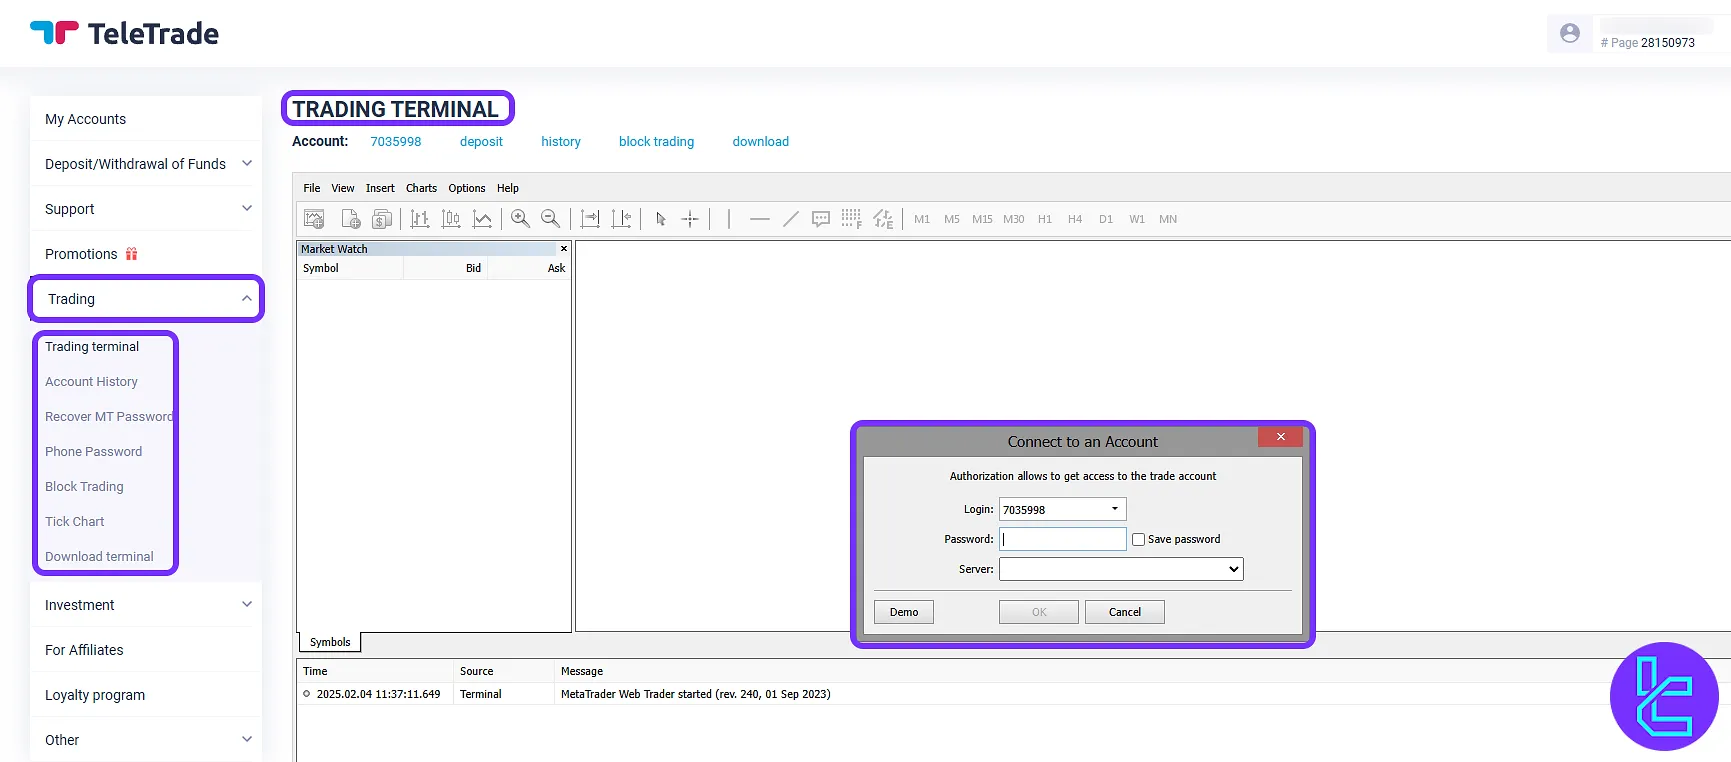Switch to bar chart view icon
Viewport: 1731px width, 762px height.
point(420,219)
